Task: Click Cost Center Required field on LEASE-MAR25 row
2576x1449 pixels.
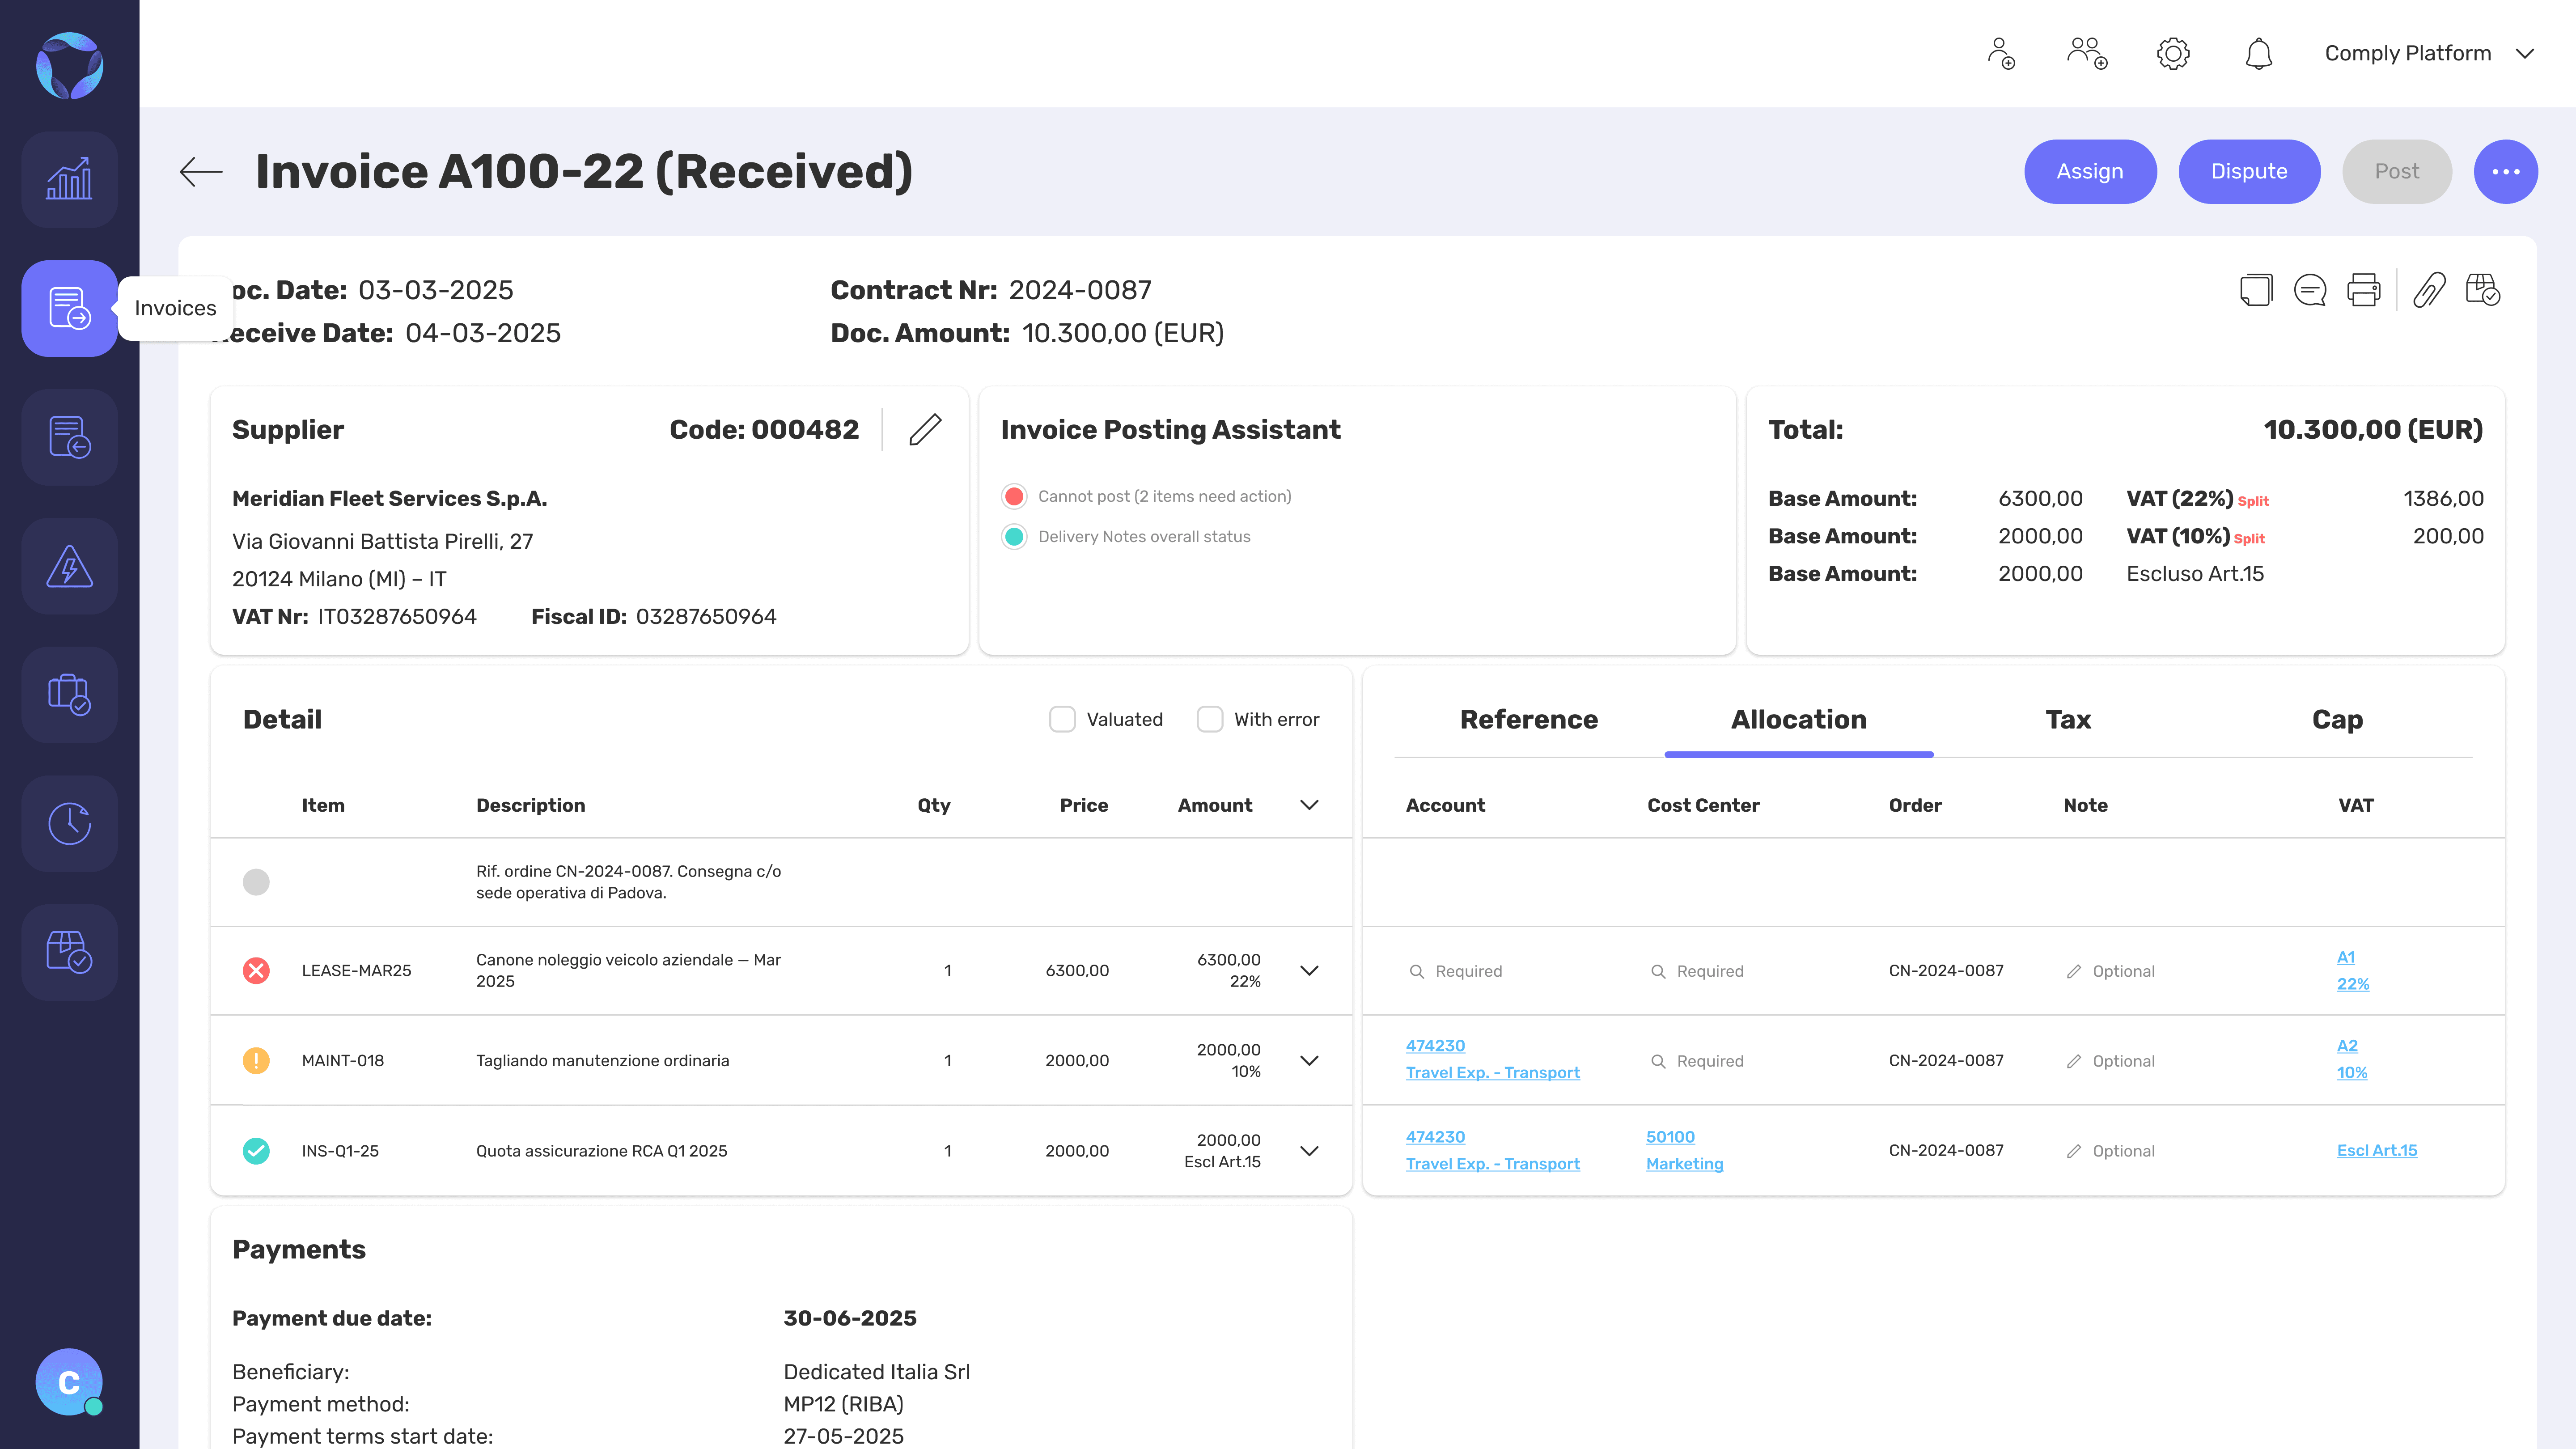Action: [1697, 971]
